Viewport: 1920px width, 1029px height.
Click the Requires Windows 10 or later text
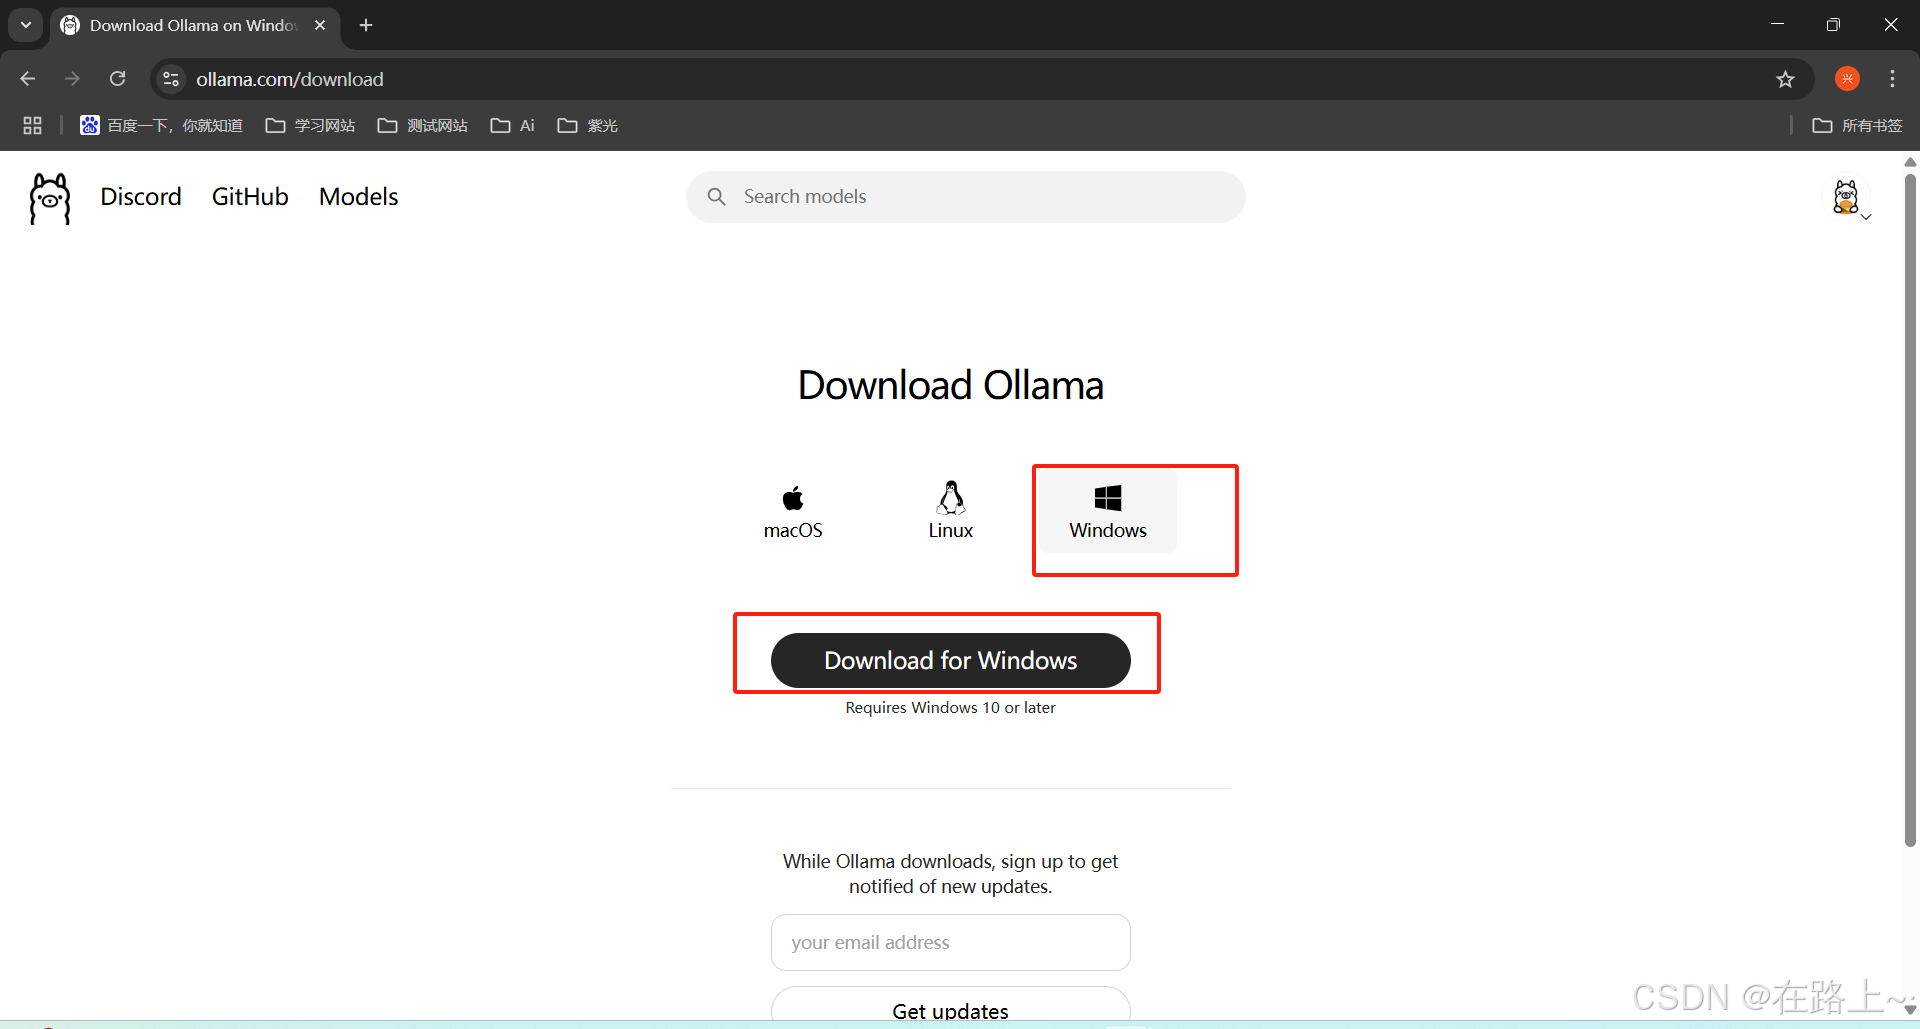click(950, 707)
